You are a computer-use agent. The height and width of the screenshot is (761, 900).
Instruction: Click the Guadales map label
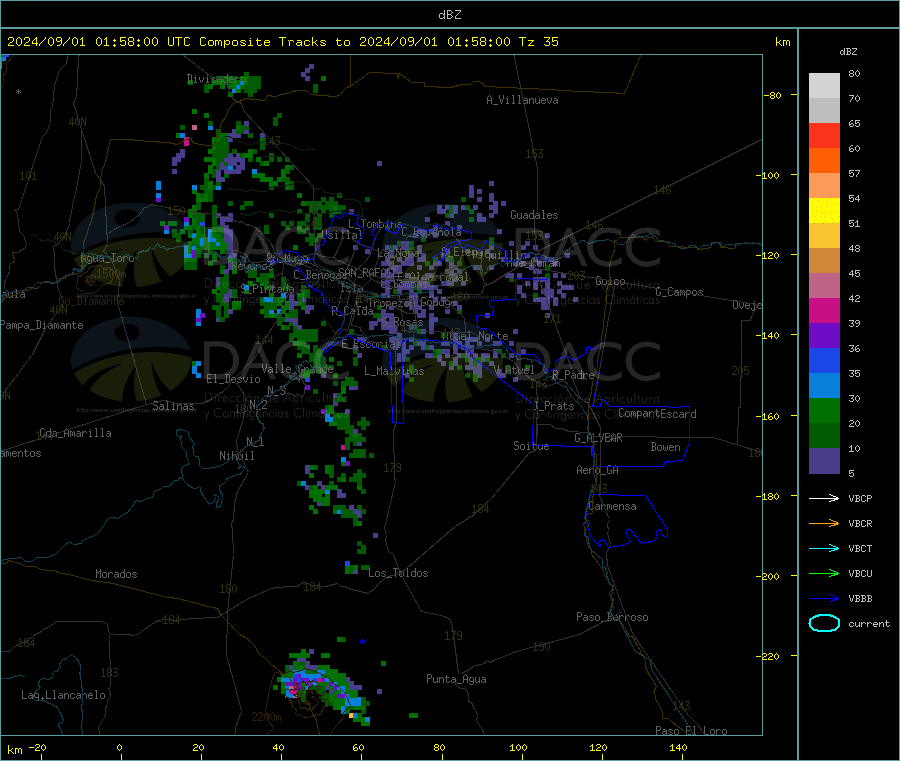[534, 215]
